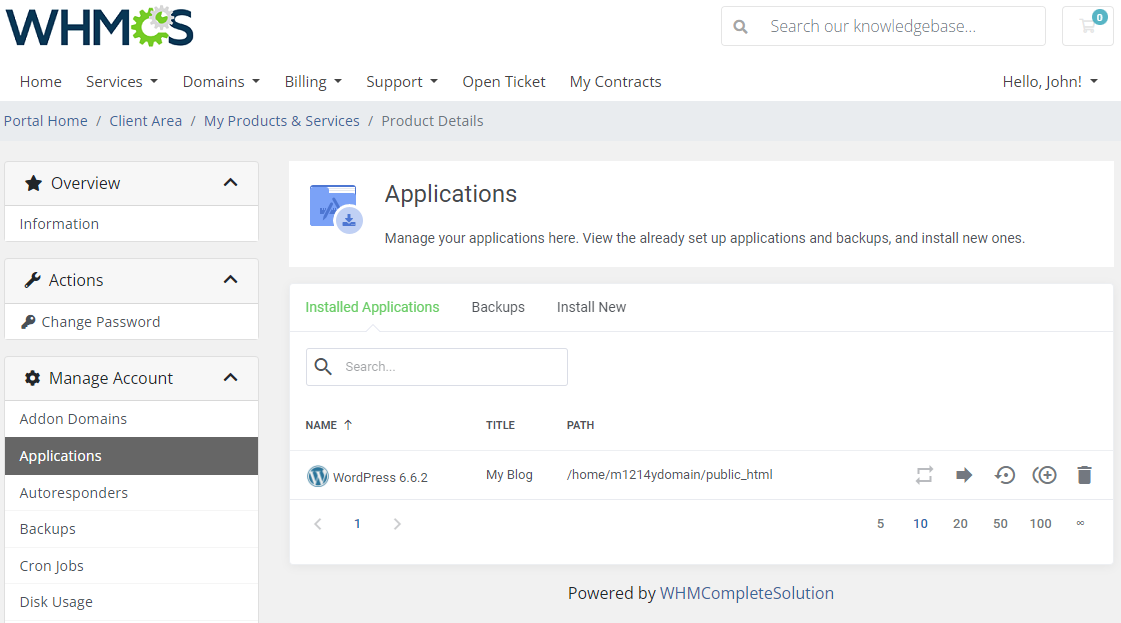This screenshot has height=623, width=1121.
Task: Delete the WordPress installation via trash icon
Action: coord(1085,475)
